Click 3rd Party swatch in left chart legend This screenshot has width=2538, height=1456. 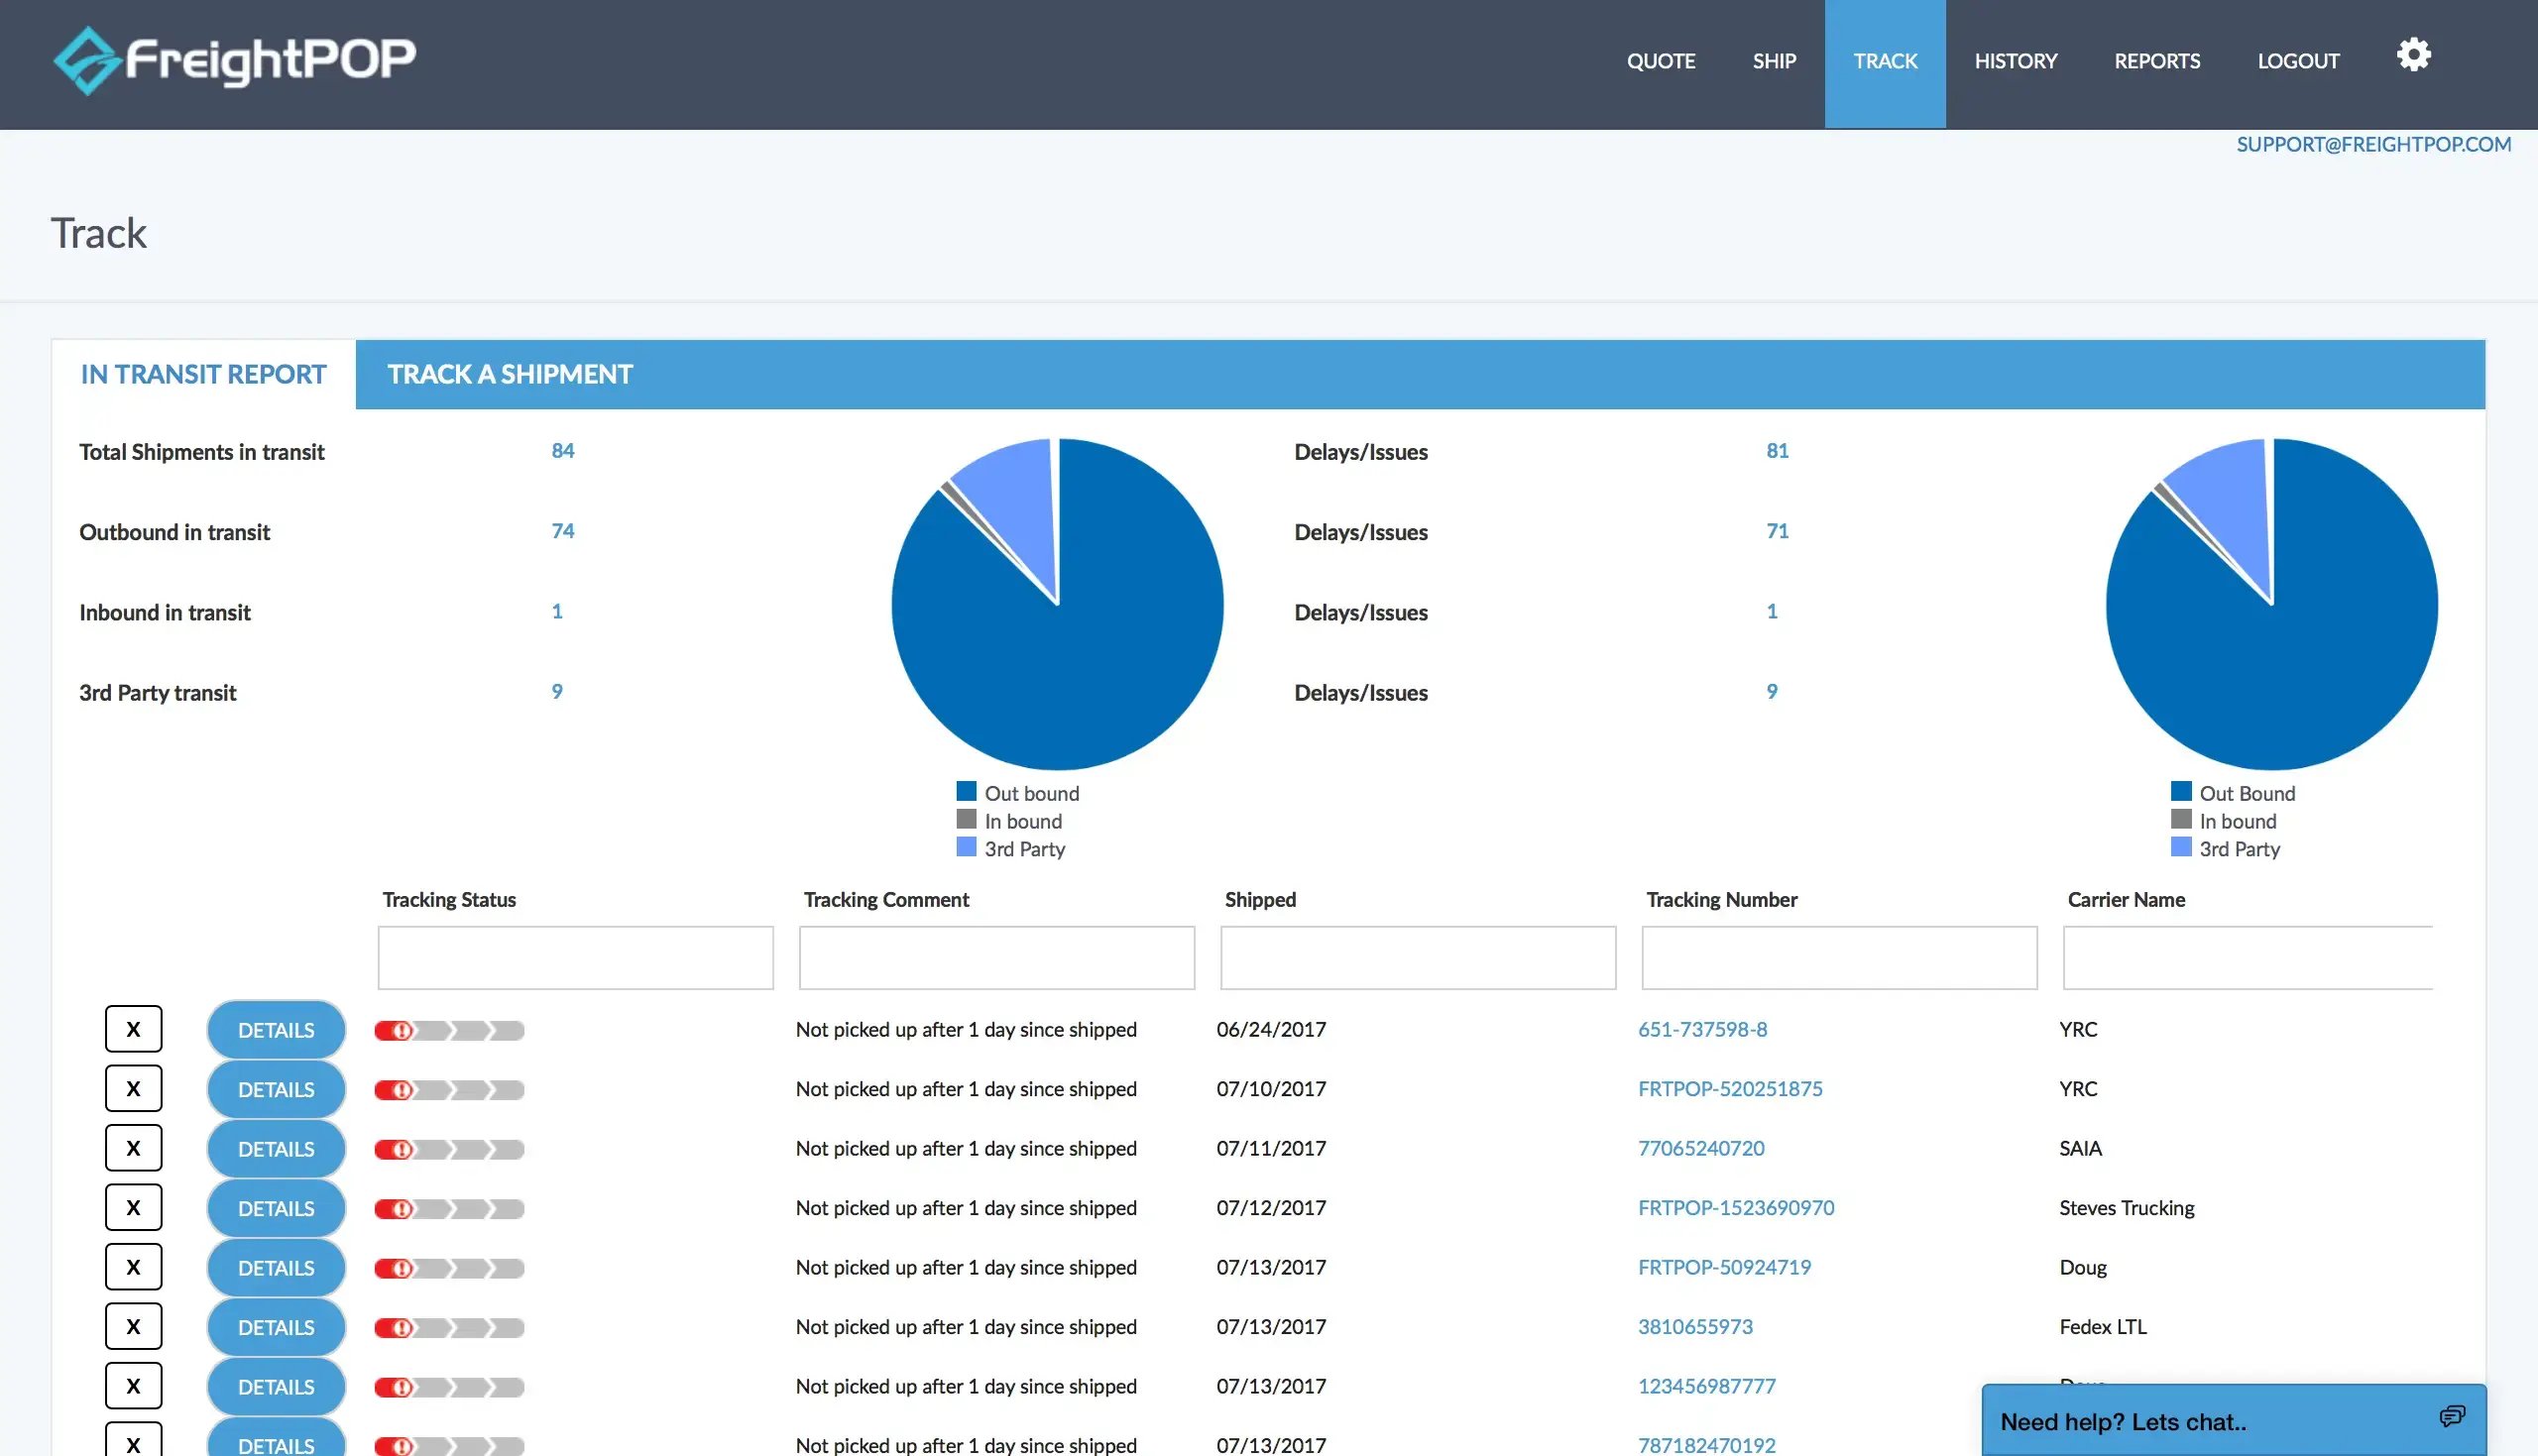tap(966, 847)
